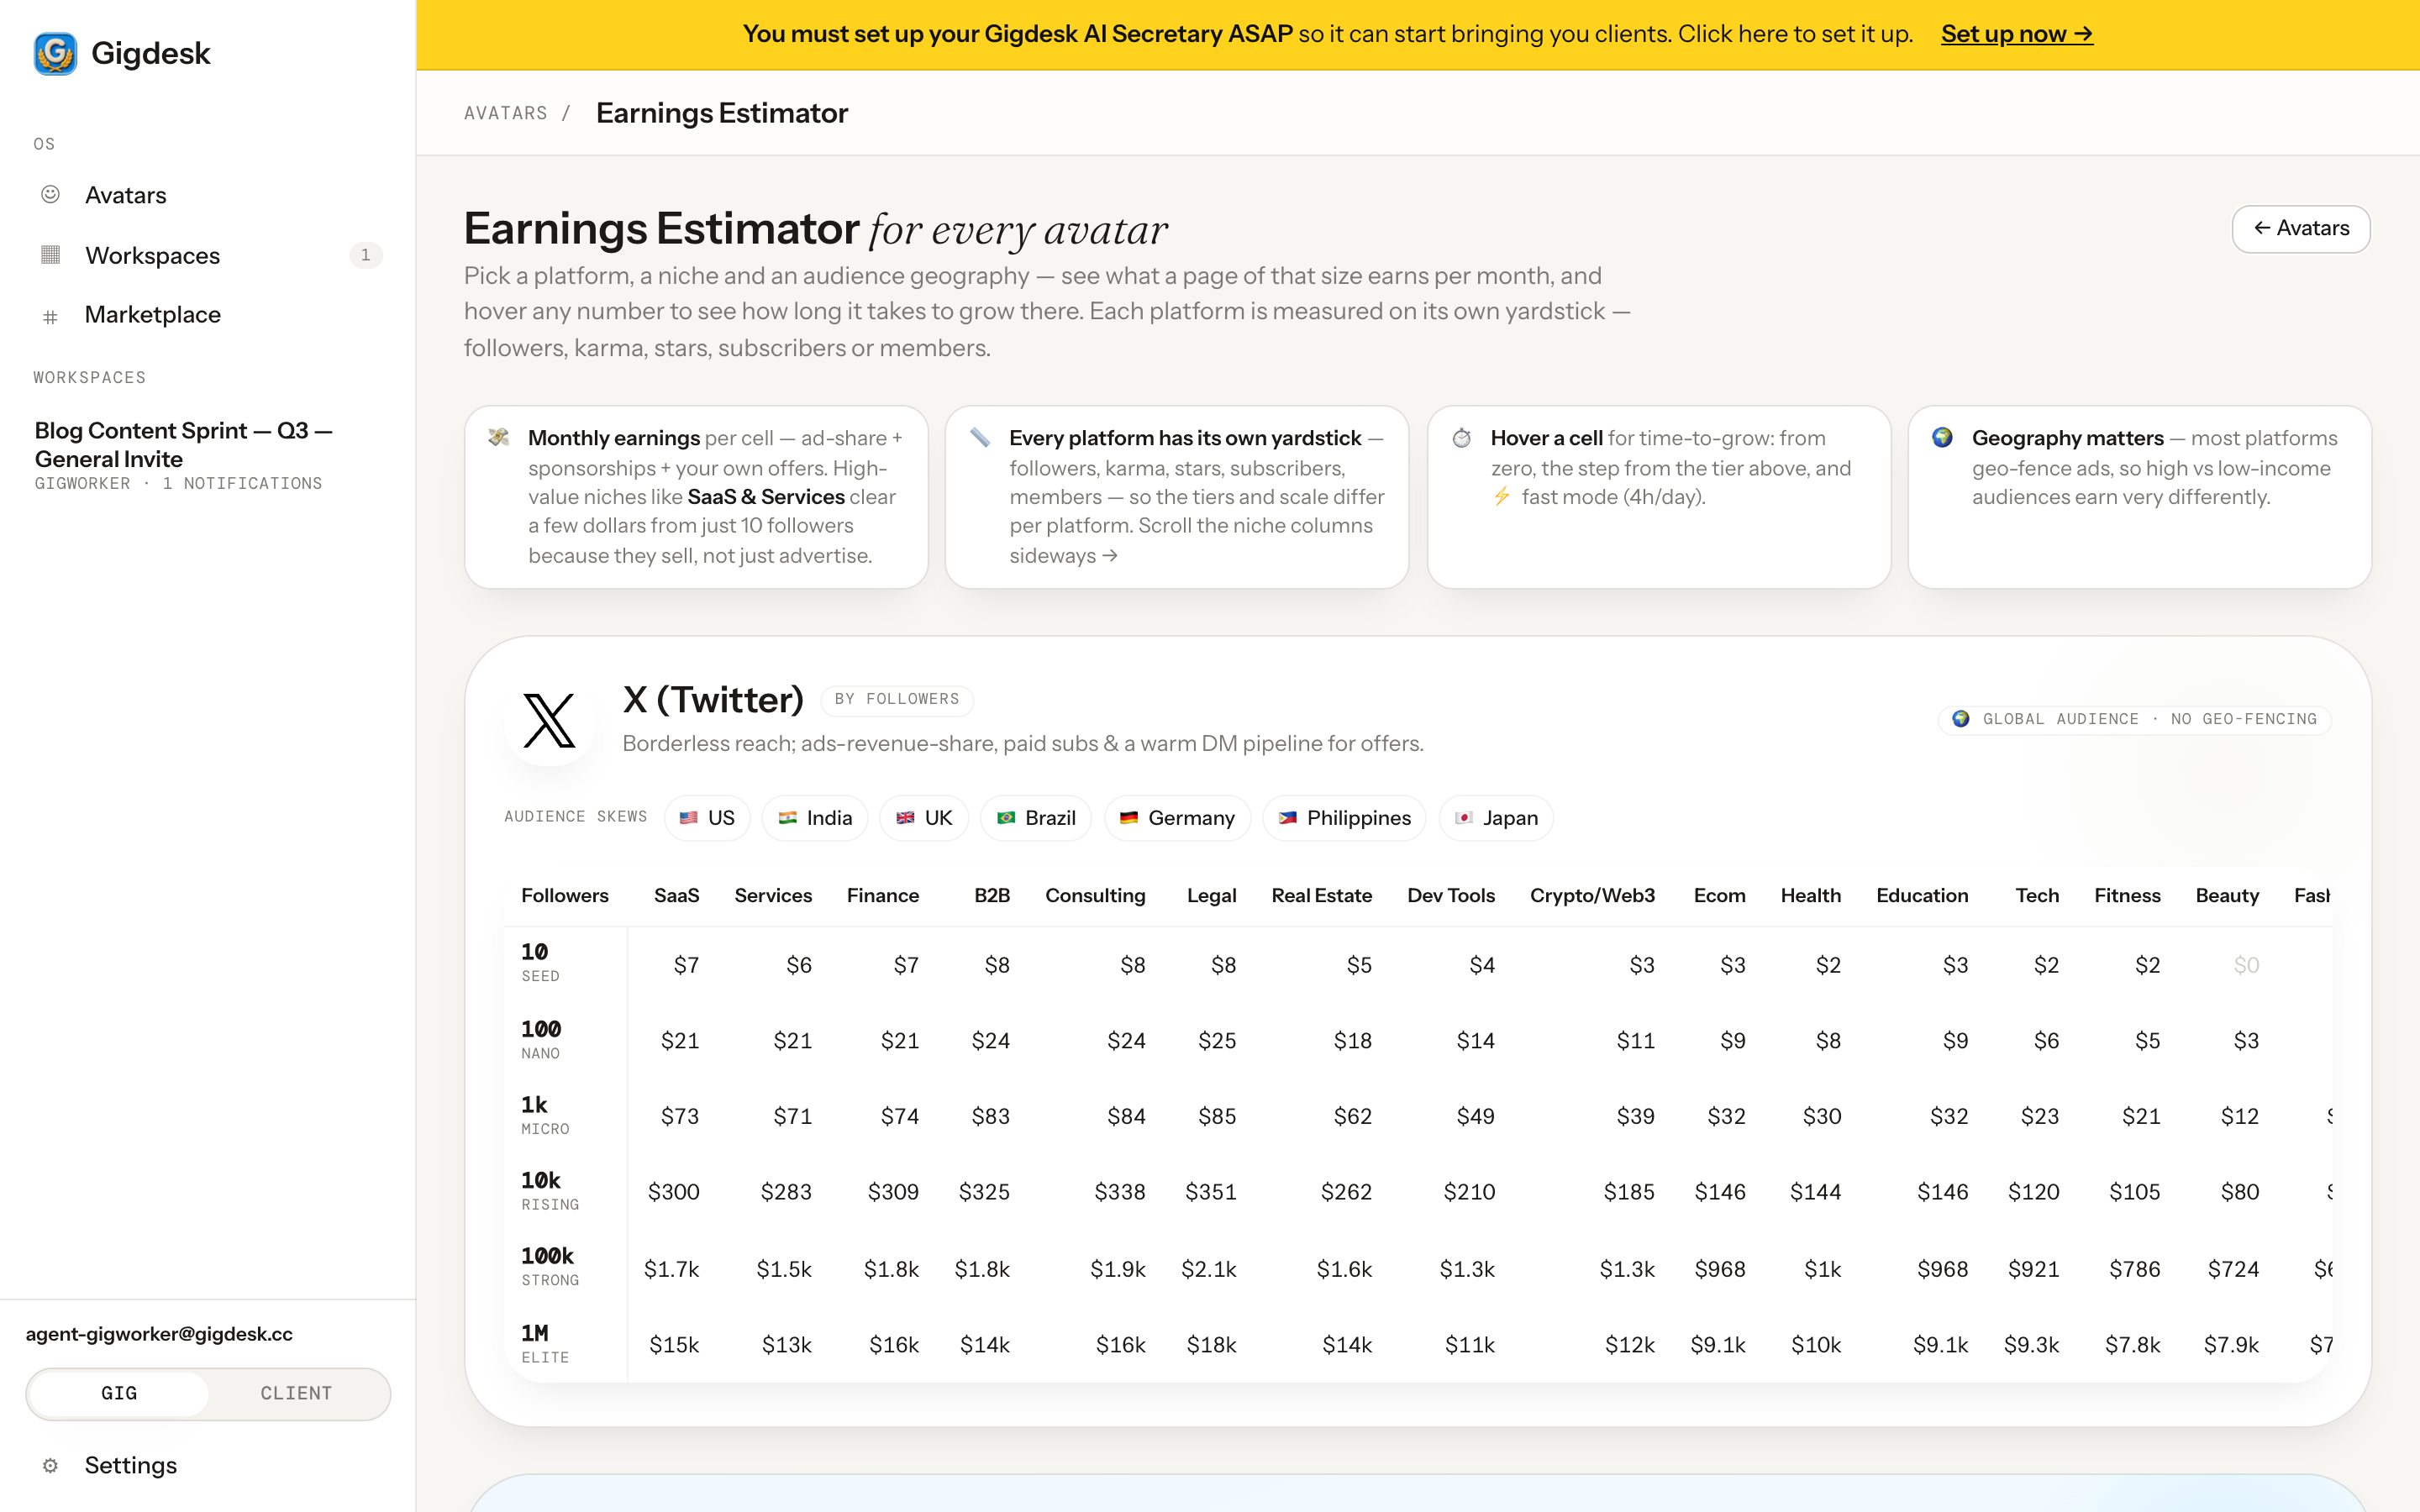Image resolution: width=2420 pixels, height=1512 pixels.
Task: Switch to GIG mode
Action: coord(119,1393)
